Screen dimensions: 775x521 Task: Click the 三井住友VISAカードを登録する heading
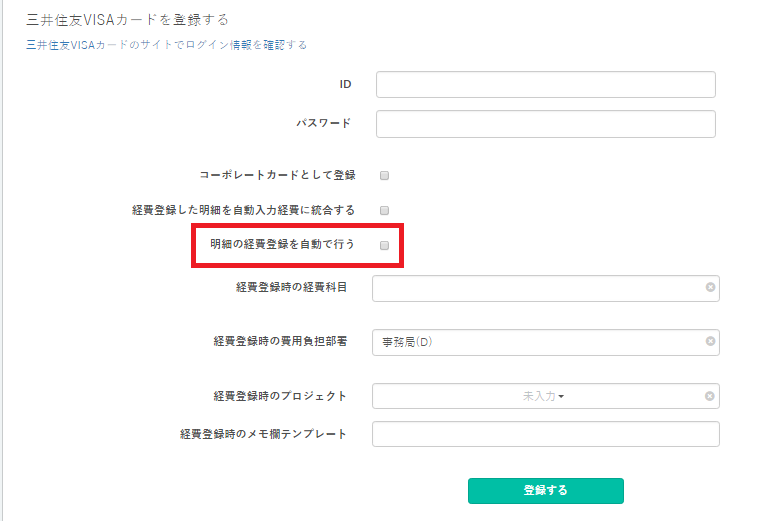click(x=128, y=20)
